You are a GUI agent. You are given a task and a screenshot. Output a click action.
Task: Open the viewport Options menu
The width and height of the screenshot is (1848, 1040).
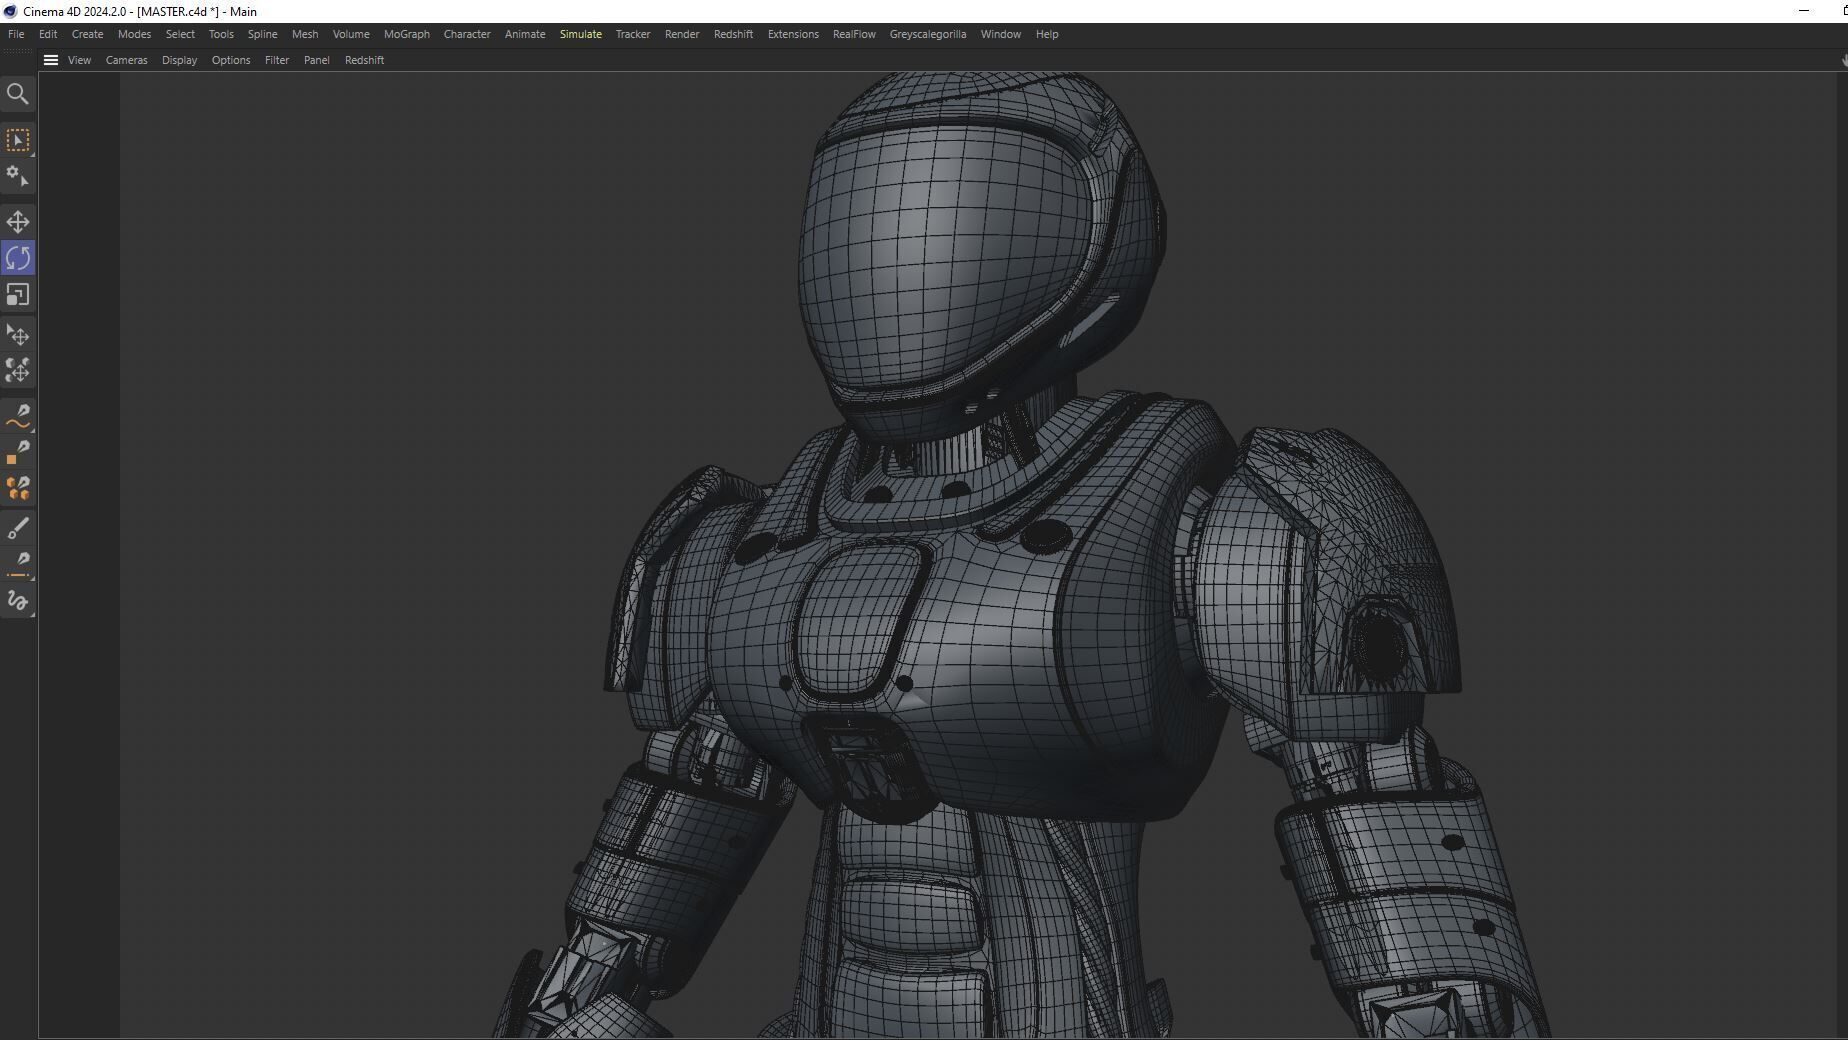(231, 60)
